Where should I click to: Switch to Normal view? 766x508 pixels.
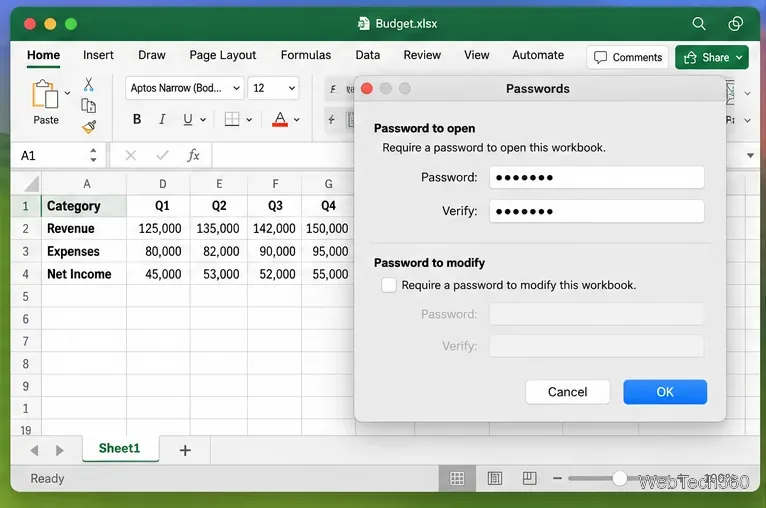tap(457, 478)
